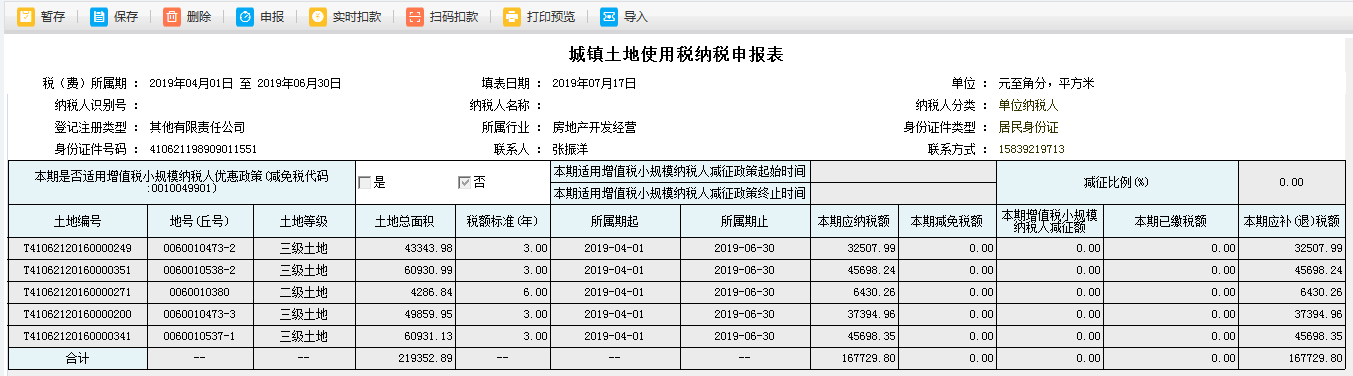The width and height of the screenshot is (1353, 376).
Task: Click tax payable 6430.26 in 本期应纳税额 column
Action: click(x=854, y=292)
